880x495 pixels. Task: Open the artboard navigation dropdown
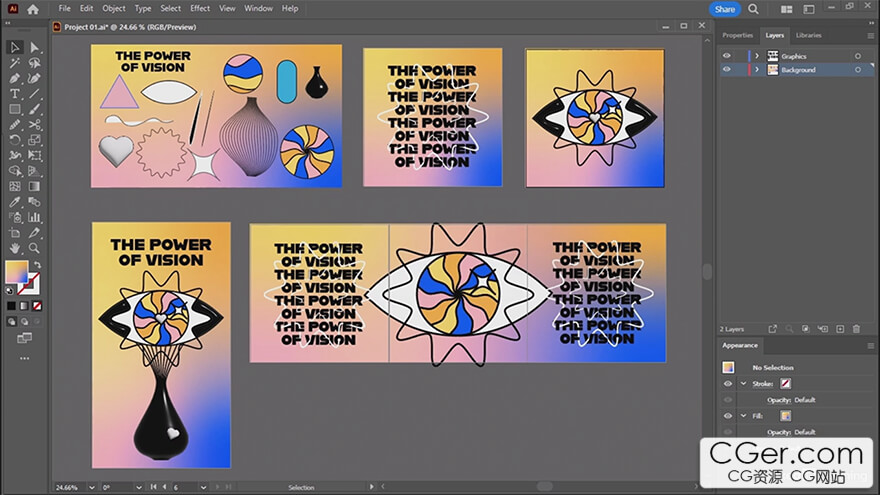tap(203, 488)
